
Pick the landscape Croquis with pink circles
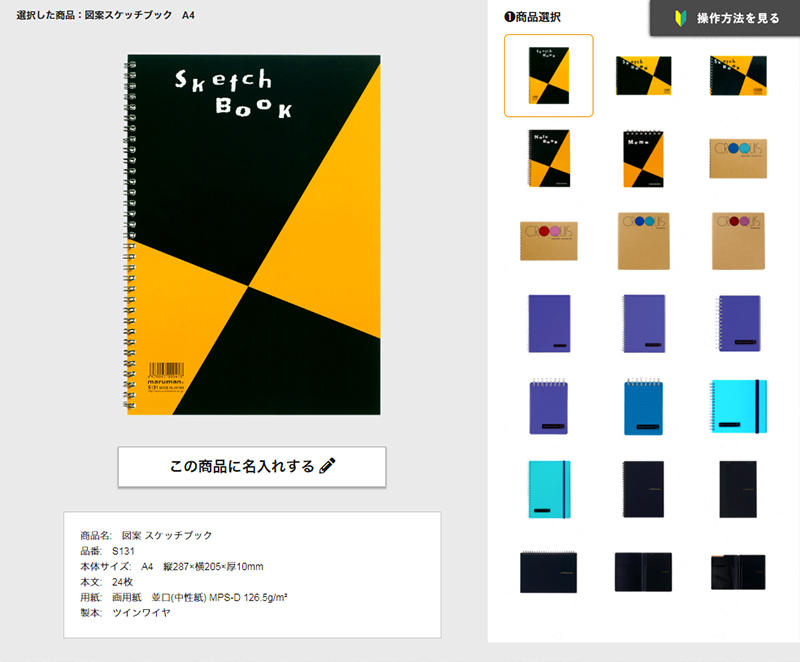(x=548, y=240)
